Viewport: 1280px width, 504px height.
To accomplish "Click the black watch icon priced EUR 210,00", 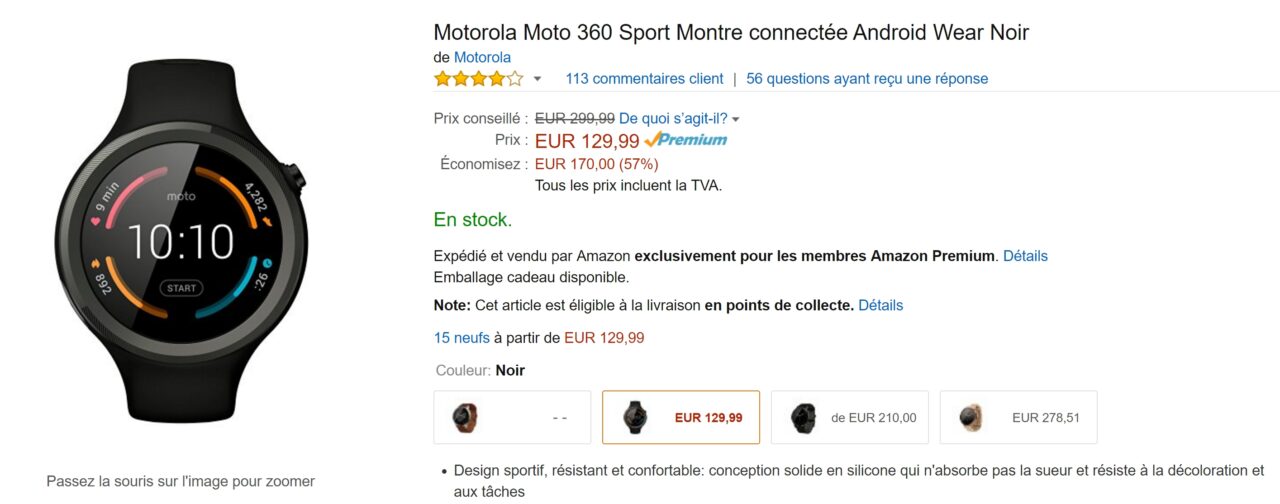I will 803,417.
